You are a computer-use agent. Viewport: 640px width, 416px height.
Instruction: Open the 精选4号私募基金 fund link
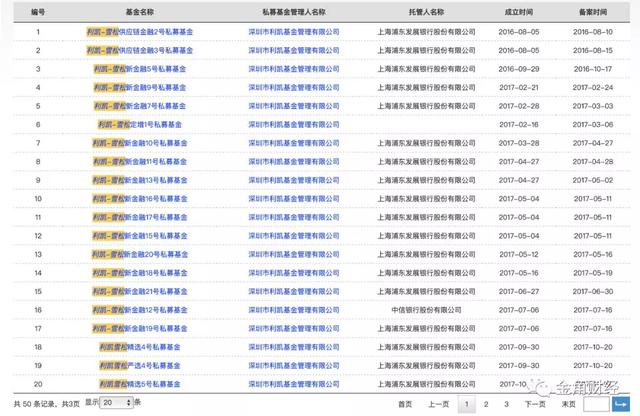tap(140, 347)
